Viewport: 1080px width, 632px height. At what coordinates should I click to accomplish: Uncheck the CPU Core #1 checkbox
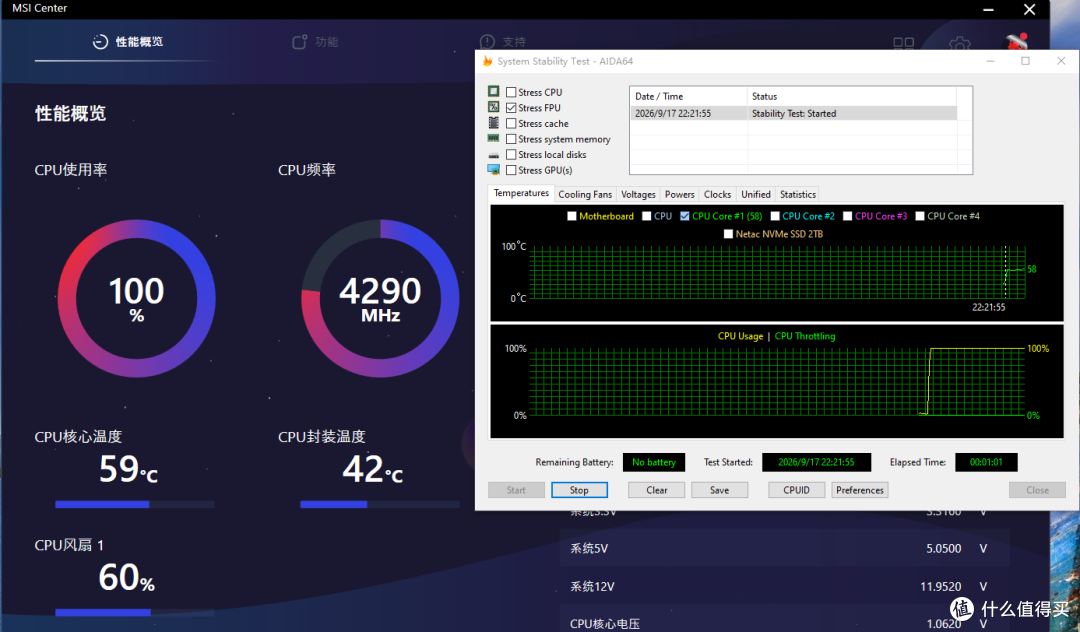click(x=685, y=216)
